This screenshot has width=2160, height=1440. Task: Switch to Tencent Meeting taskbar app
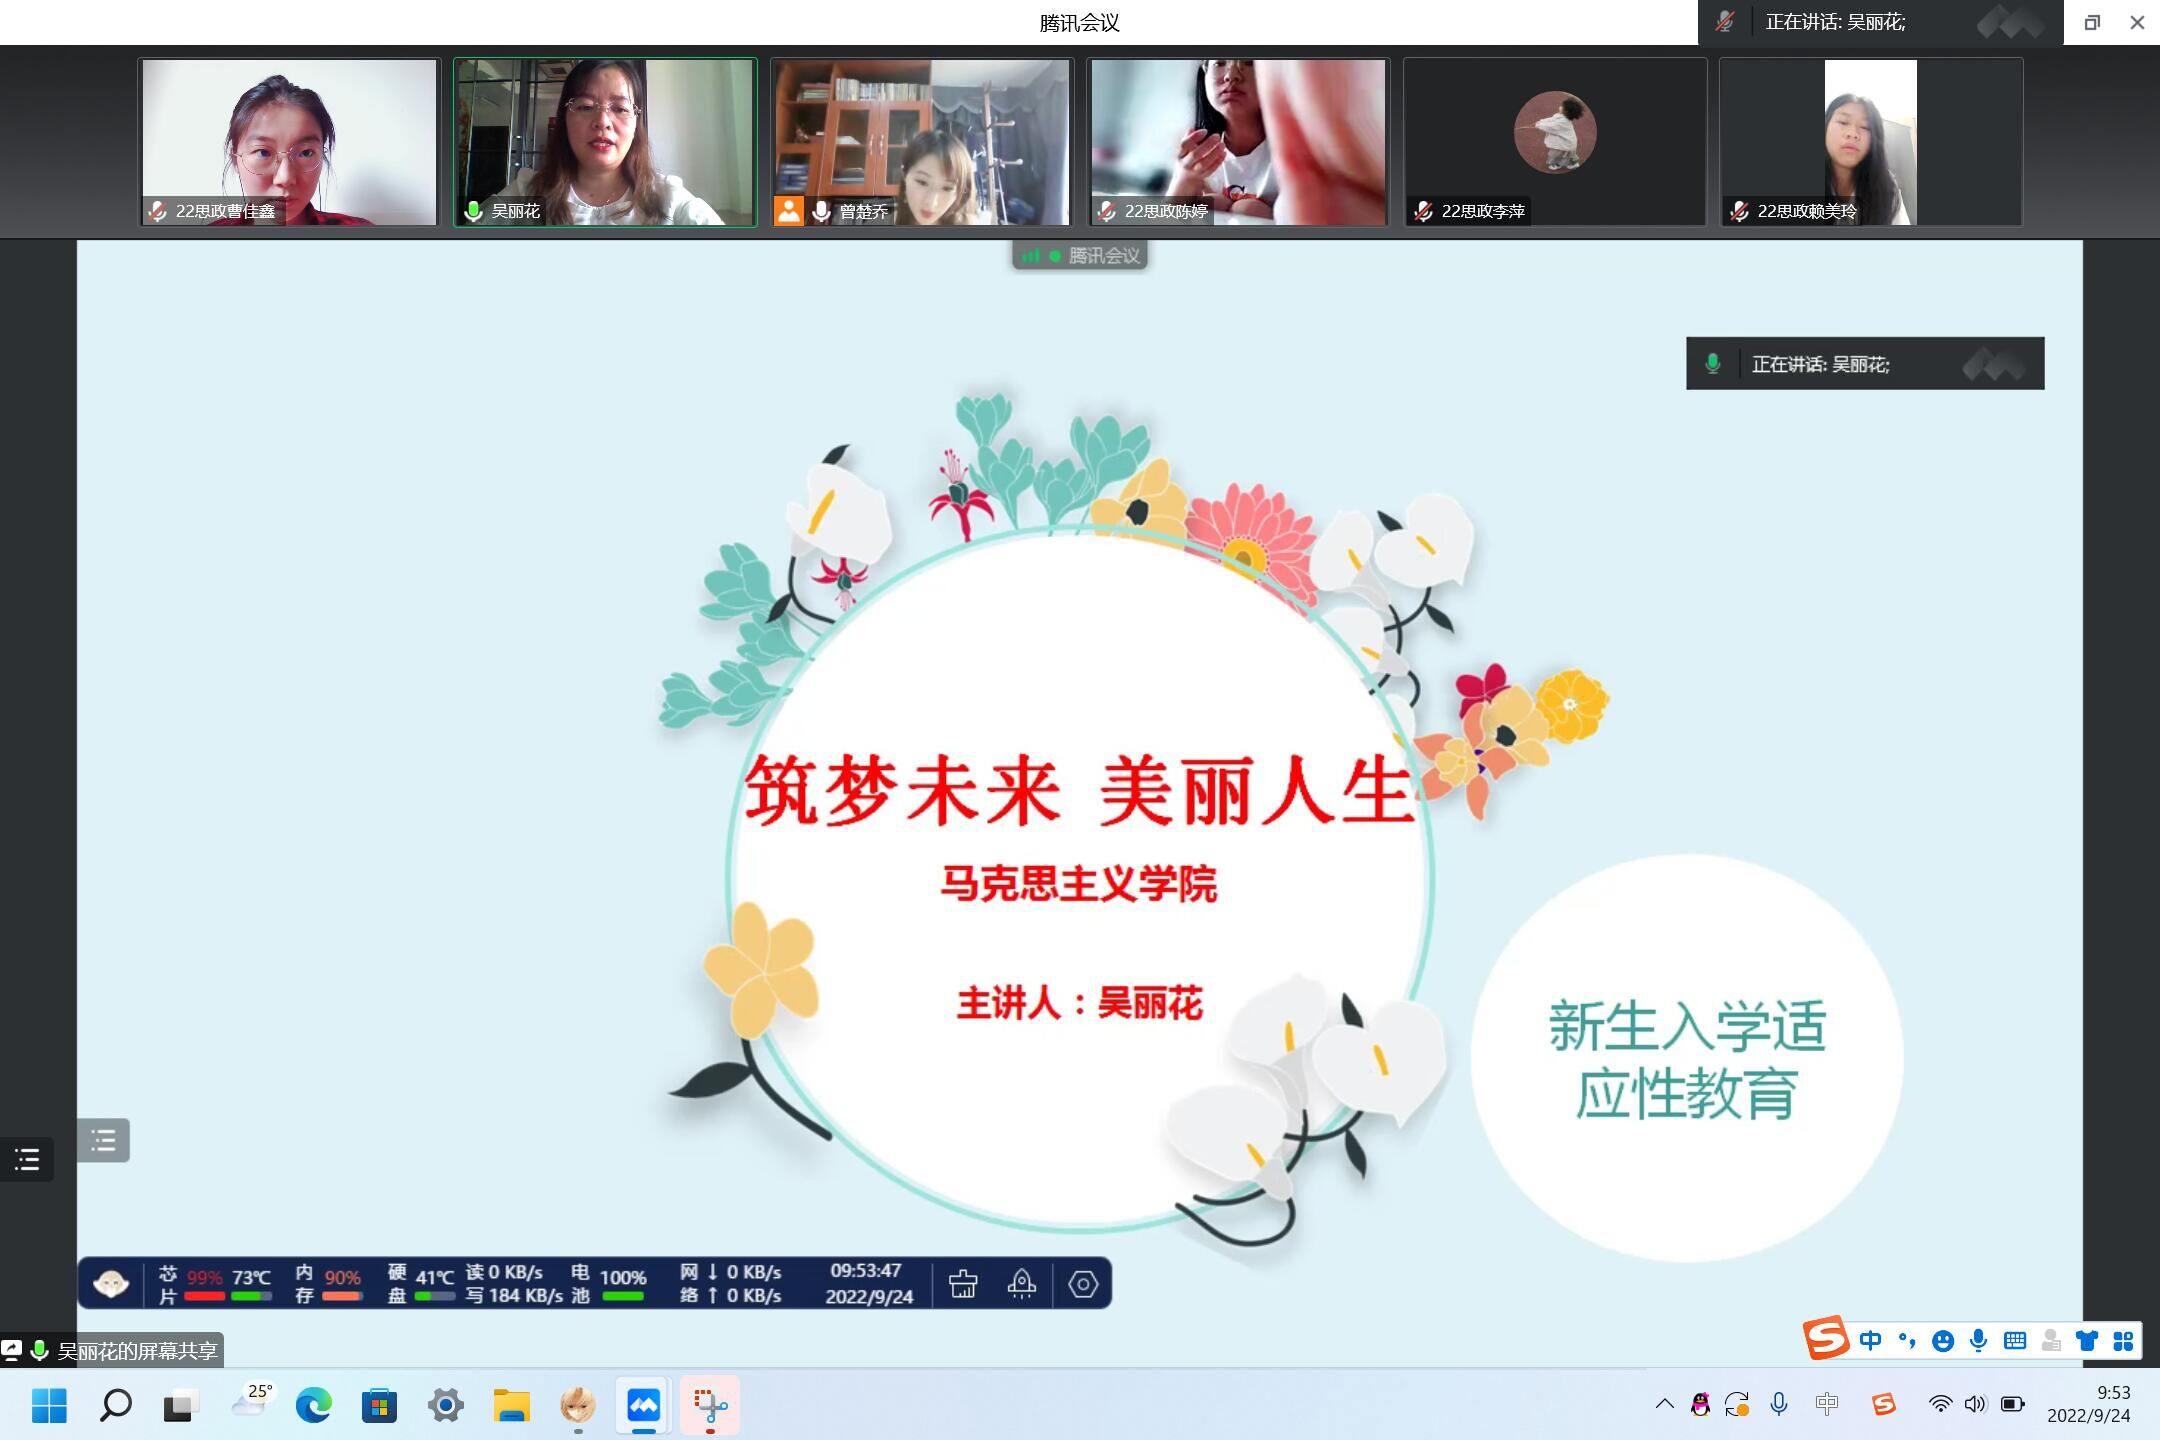pos(644,1406)
